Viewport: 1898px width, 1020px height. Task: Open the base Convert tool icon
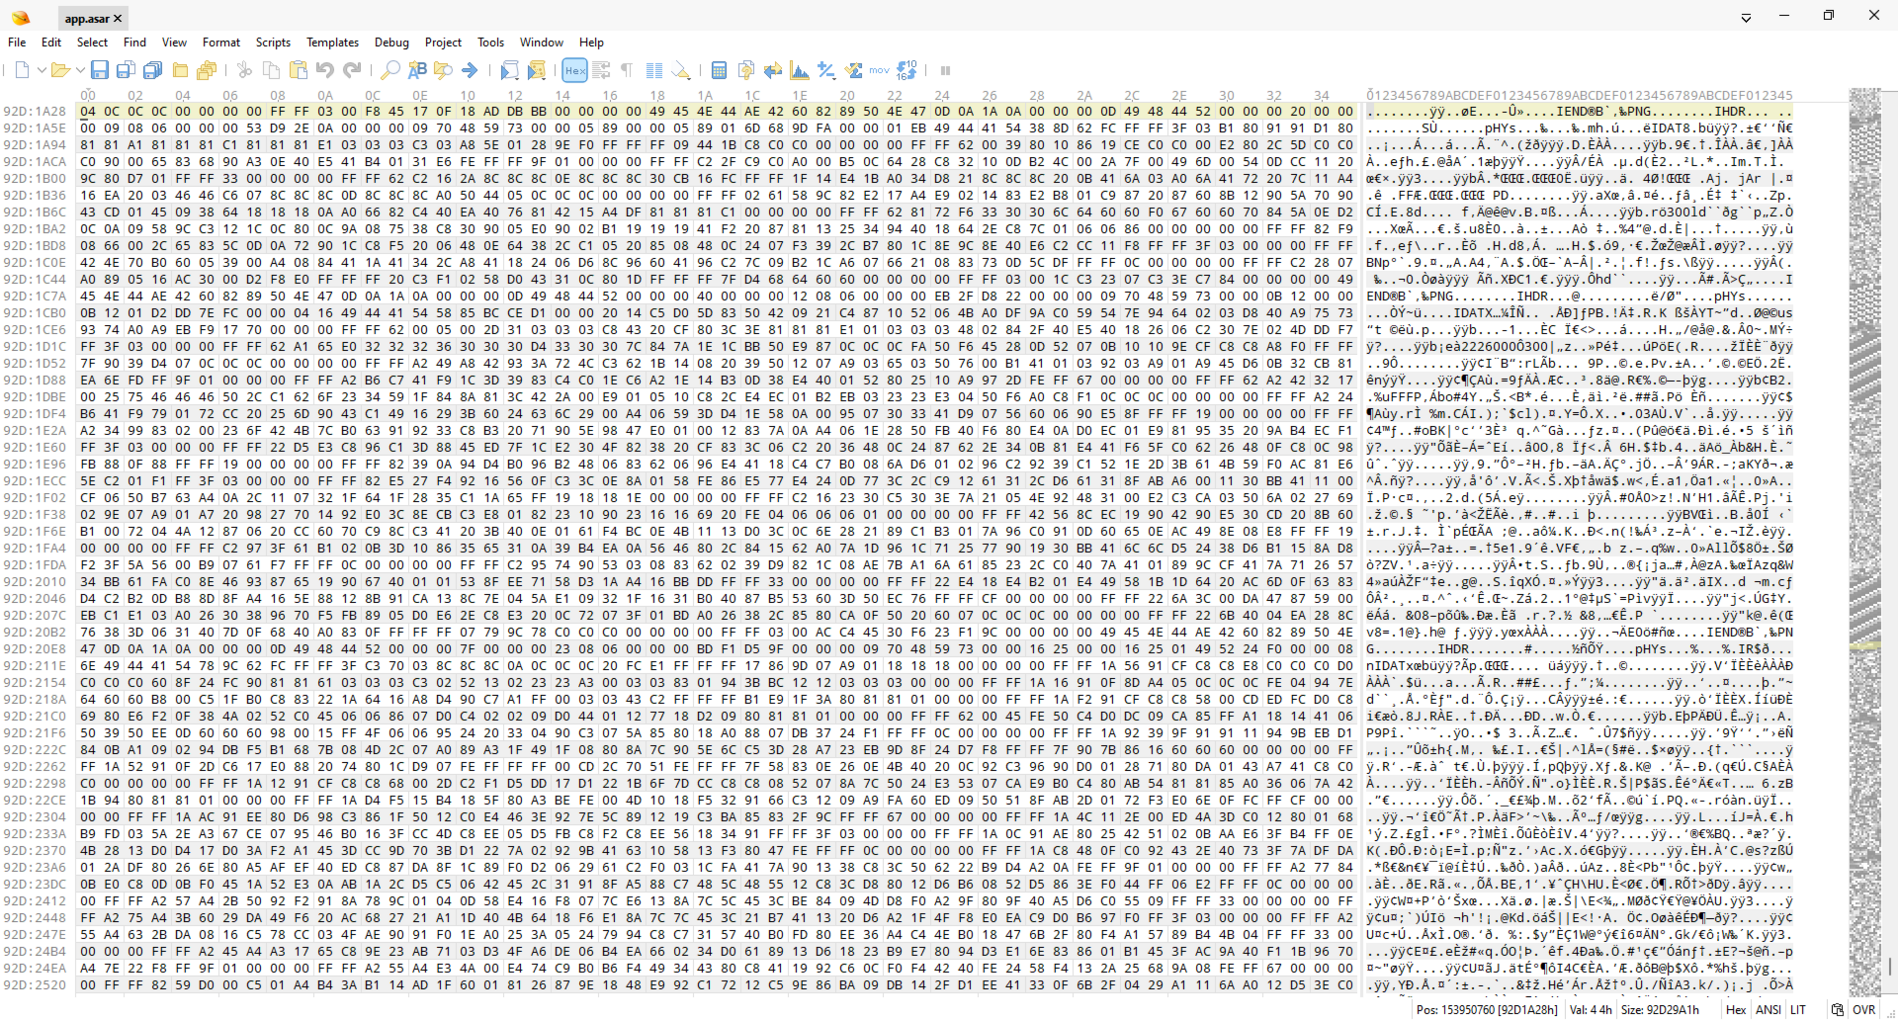tap(907, 70)
